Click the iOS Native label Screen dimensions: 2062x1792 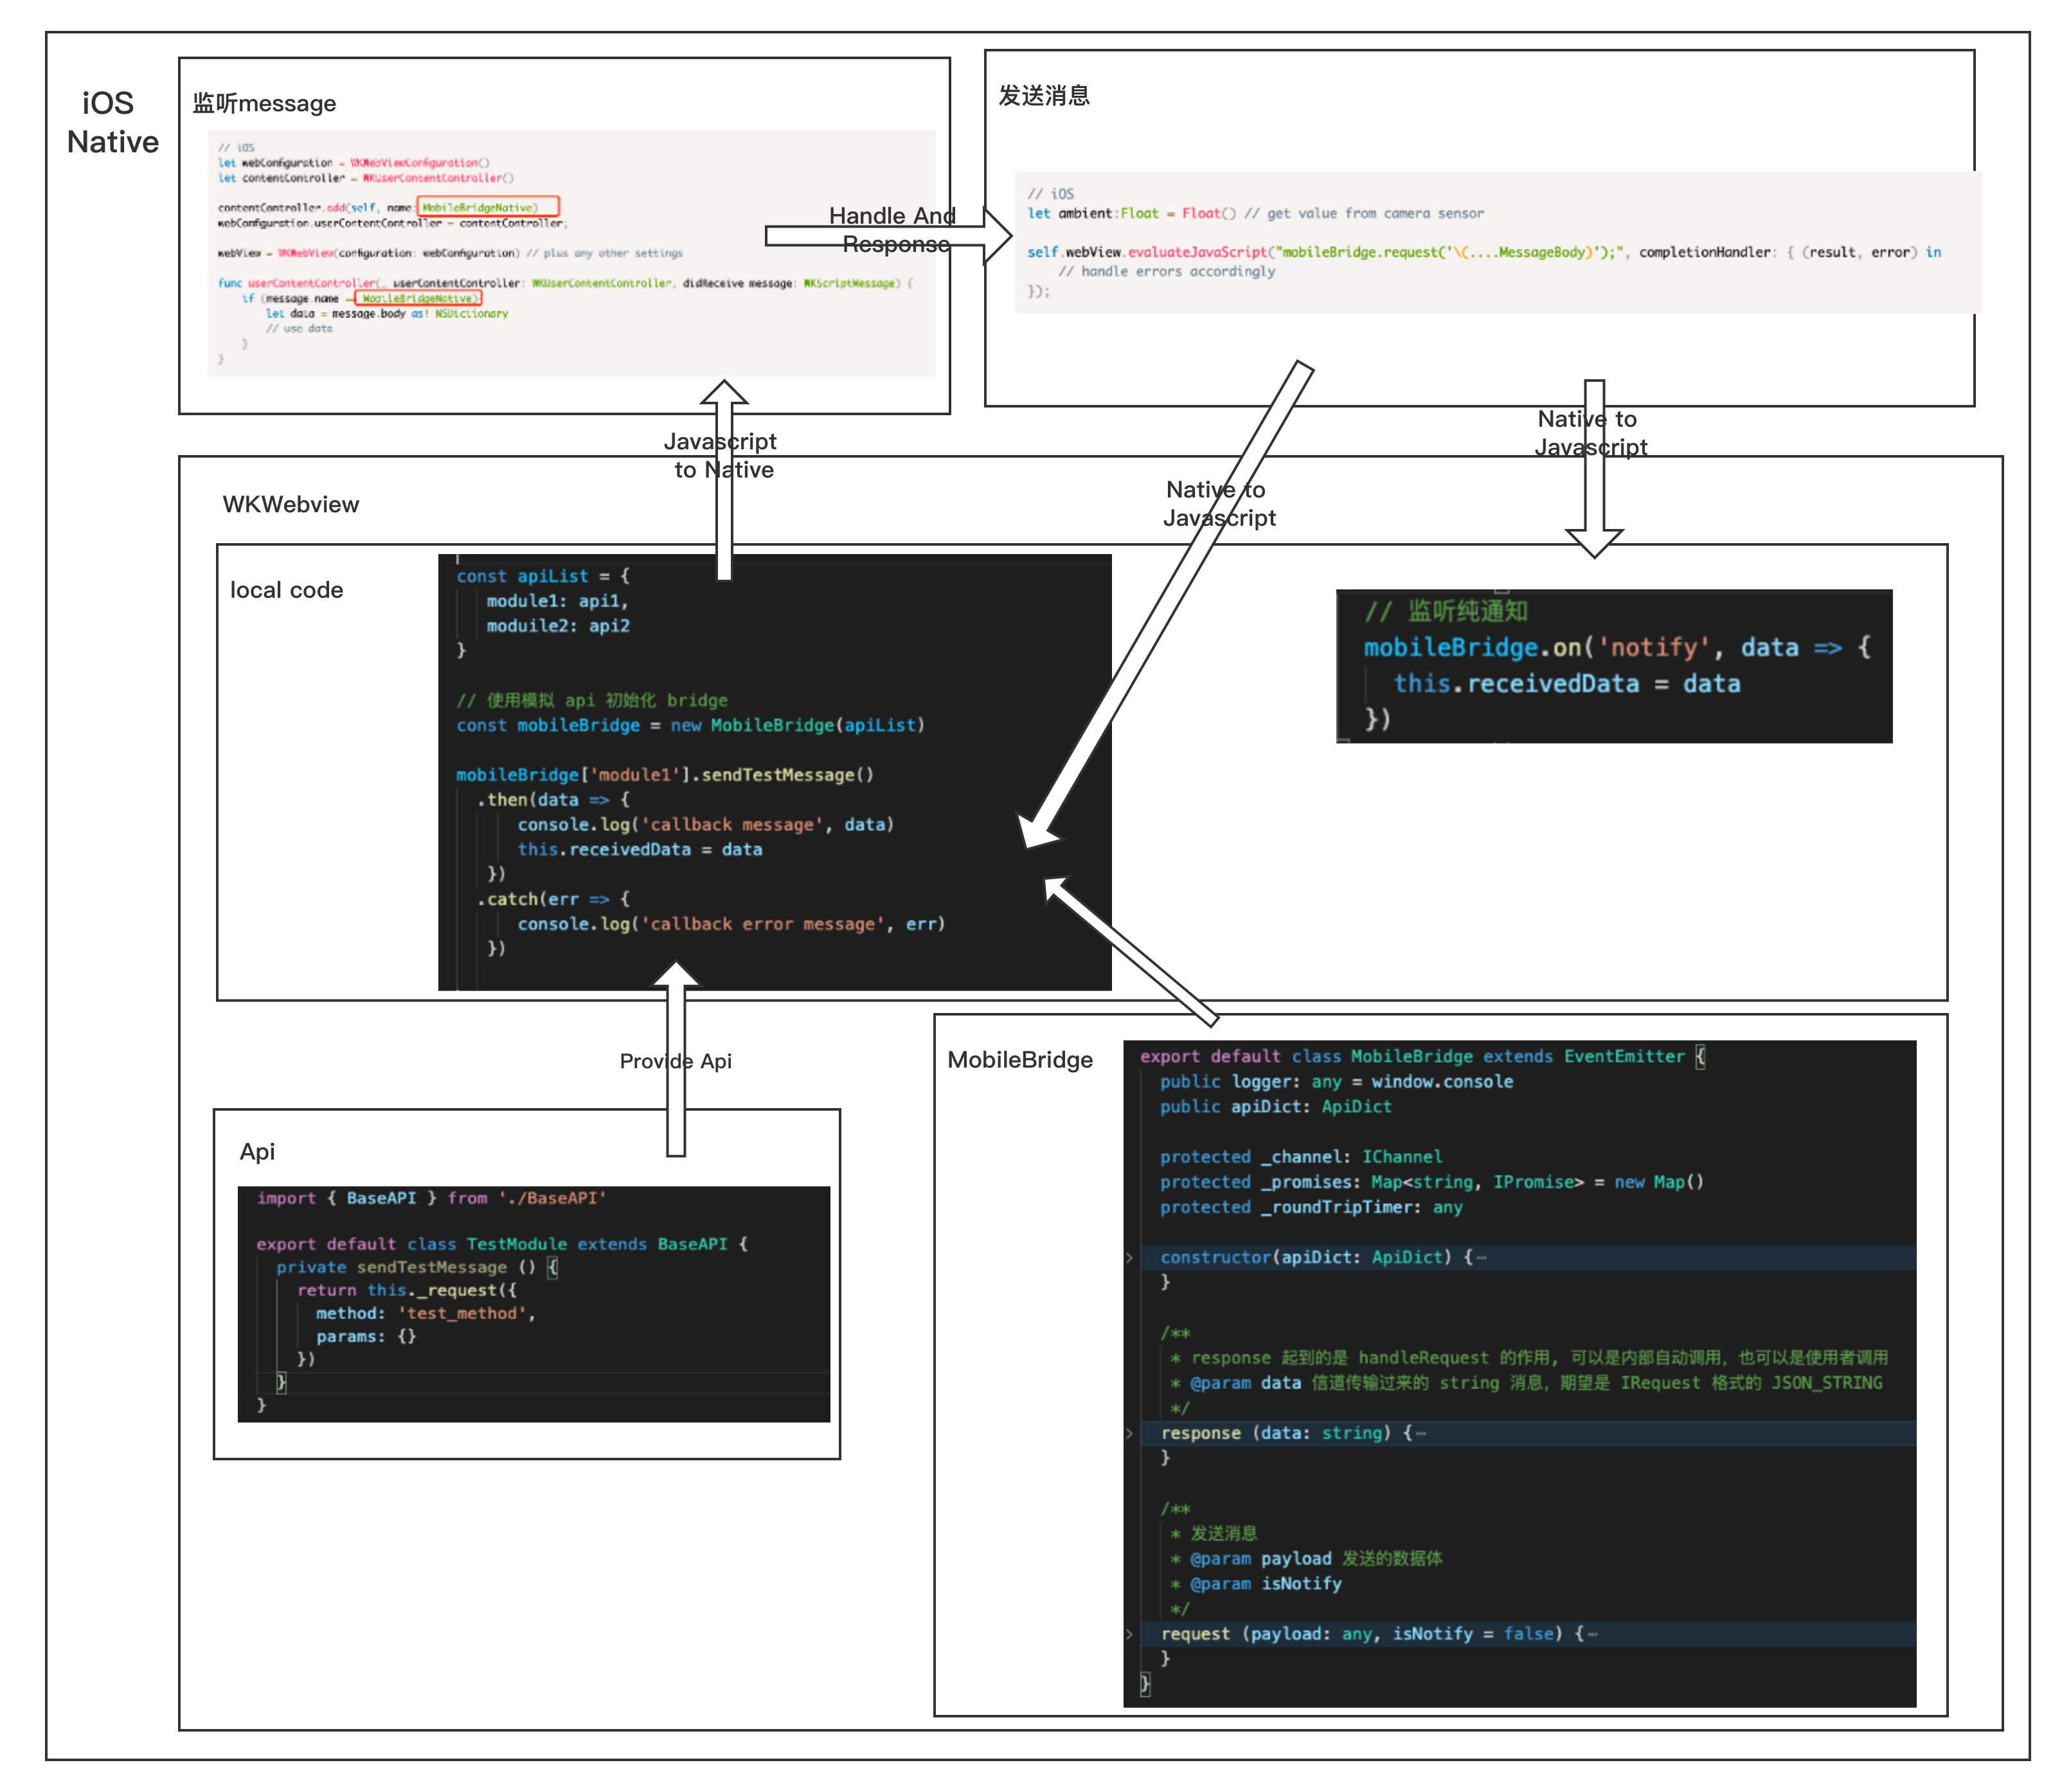[x=111, y=122]
